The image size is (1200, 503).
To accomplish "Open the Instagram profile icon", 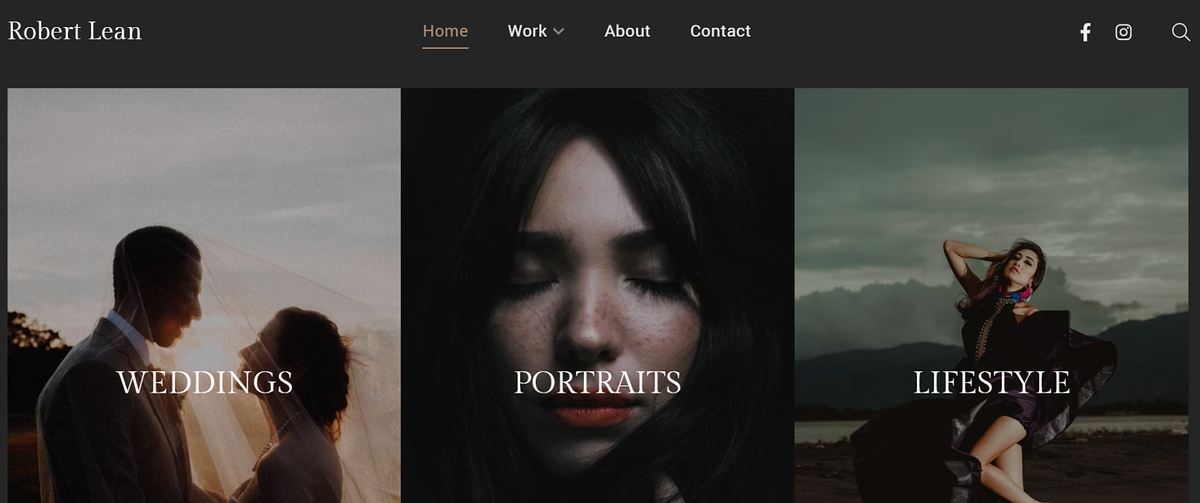I will point(1123,32).
